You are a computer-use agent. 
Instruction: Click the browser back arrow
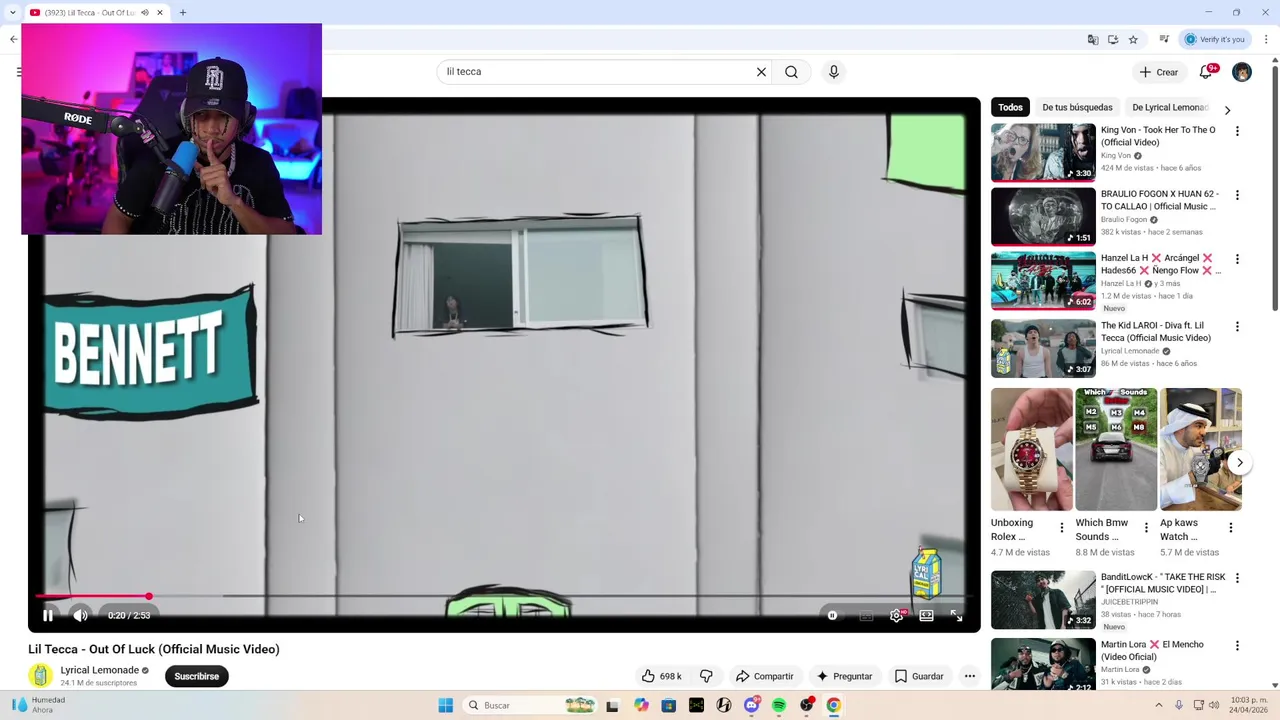(13, 39)
